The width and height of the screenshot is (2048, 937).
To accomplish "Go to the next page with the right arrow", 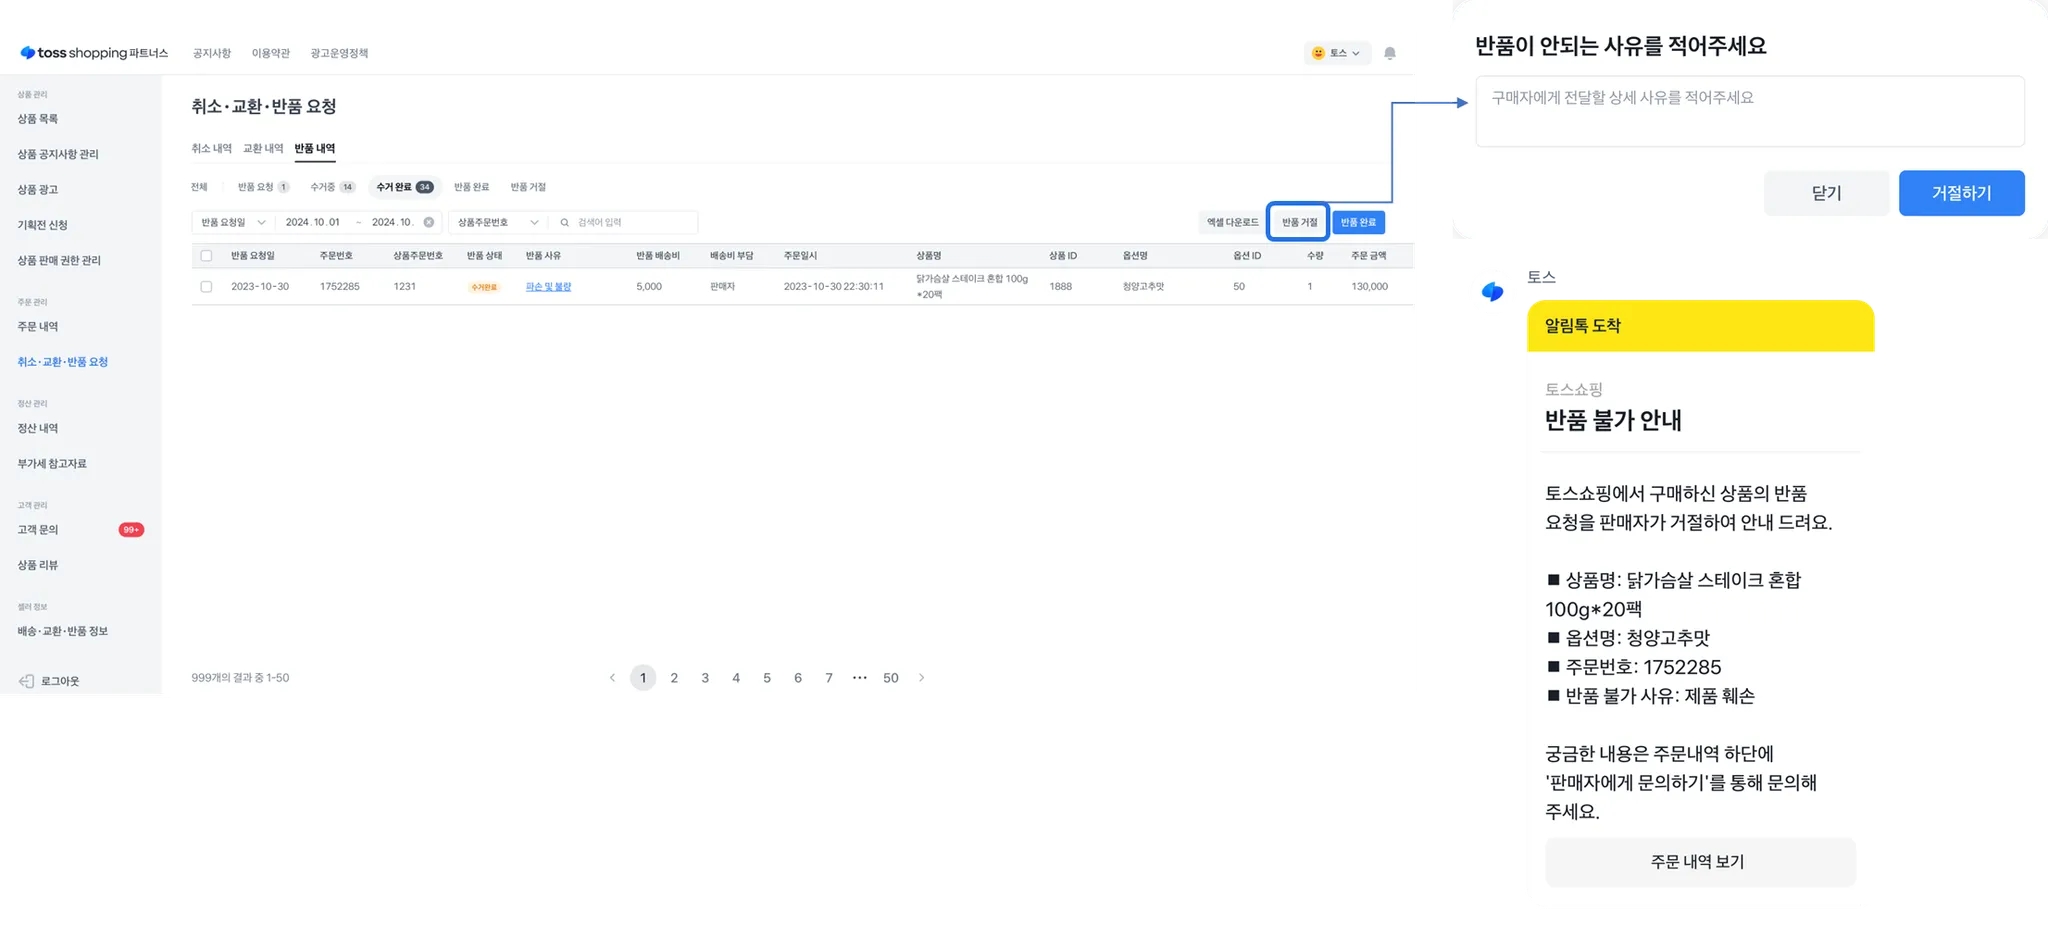I will coord(921,678).
